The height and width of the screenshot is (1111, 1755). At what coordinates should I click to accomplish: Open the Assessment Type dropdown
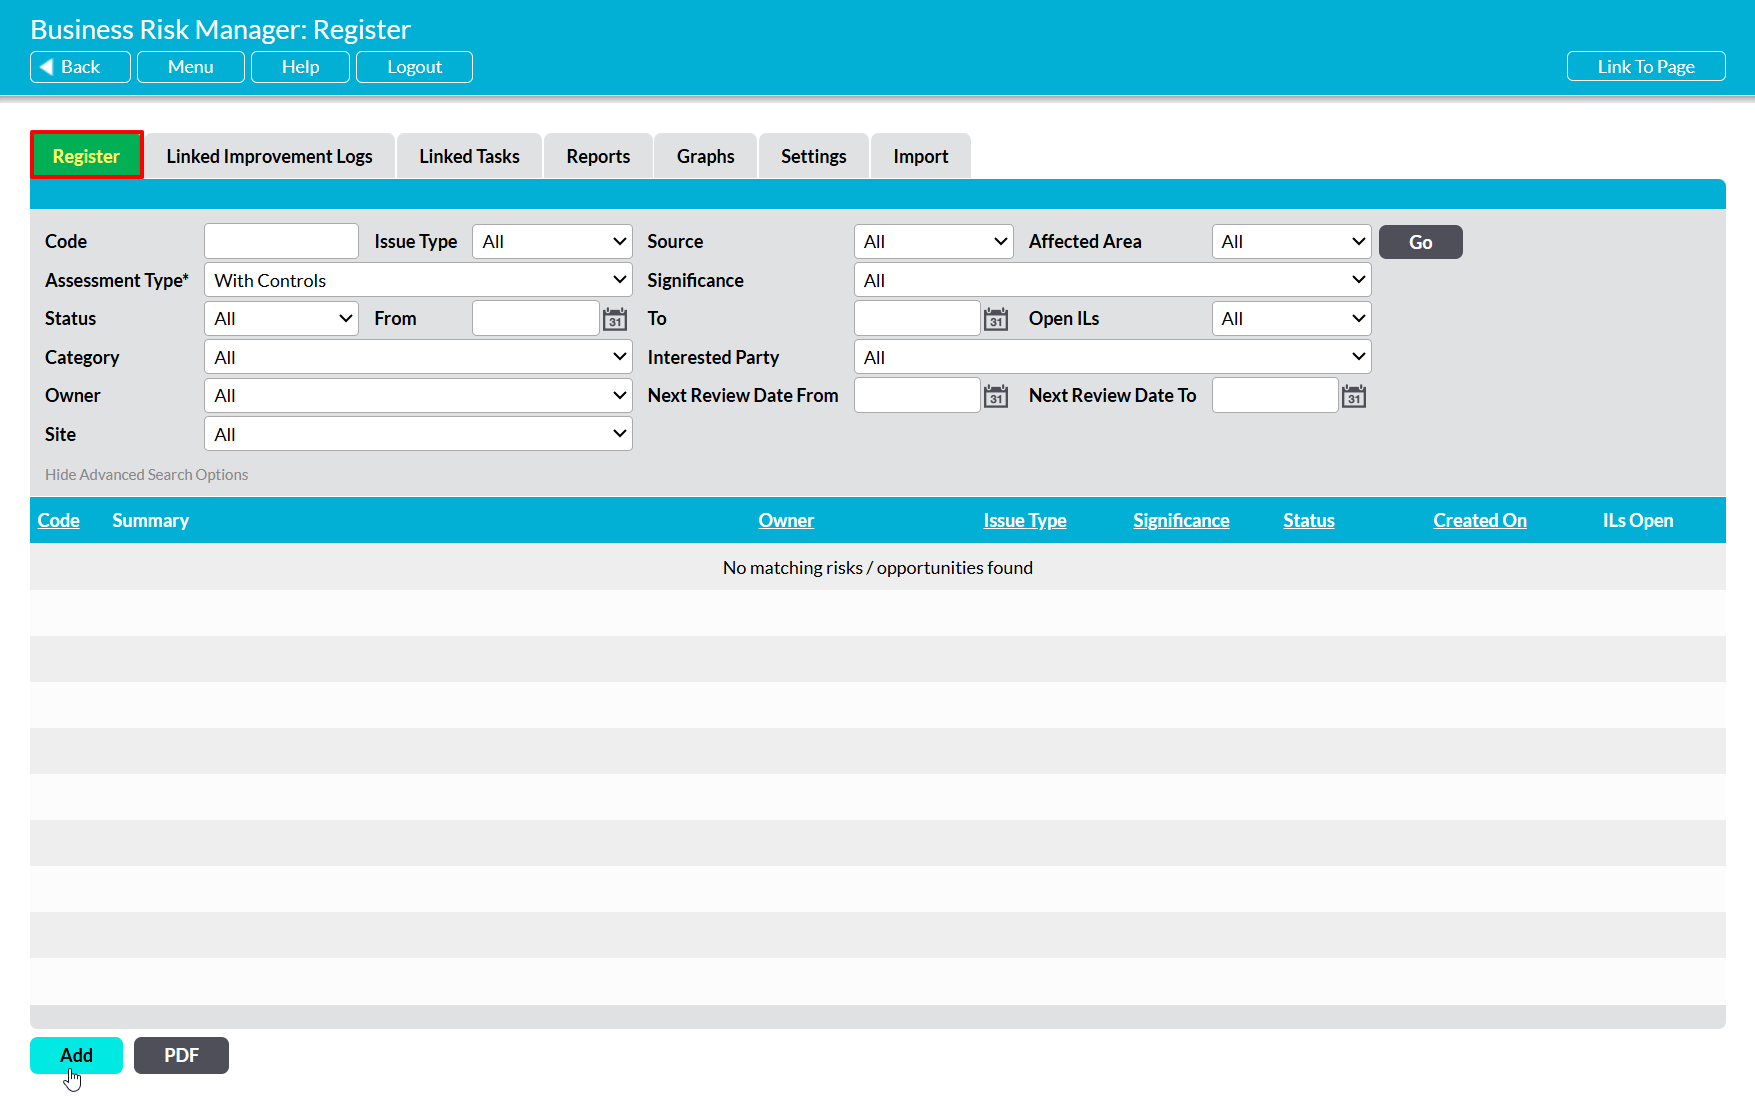[x=418, y=280]
